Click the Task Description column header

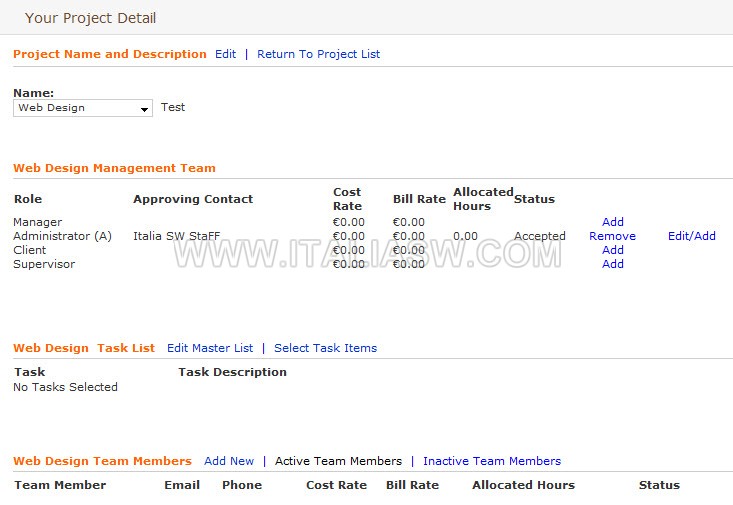(x=232, y=372)
